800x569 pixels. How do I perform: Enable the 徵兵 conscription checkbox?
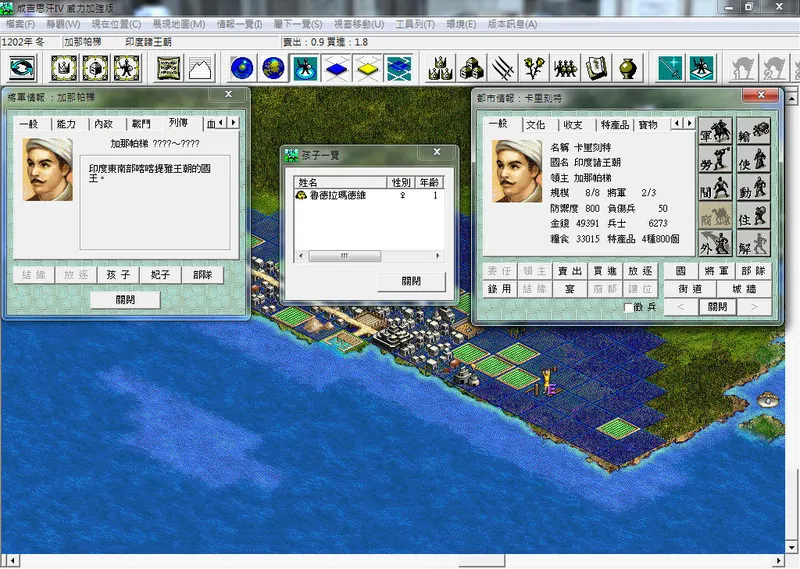[629, 307]
